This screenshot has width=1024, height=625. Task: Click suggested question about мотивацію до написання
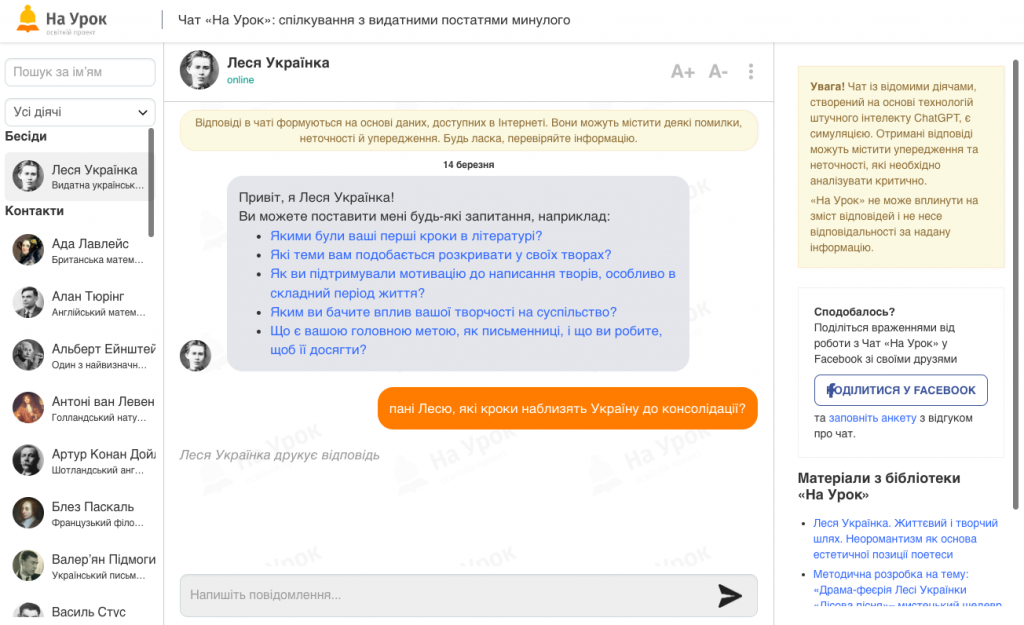473,283
